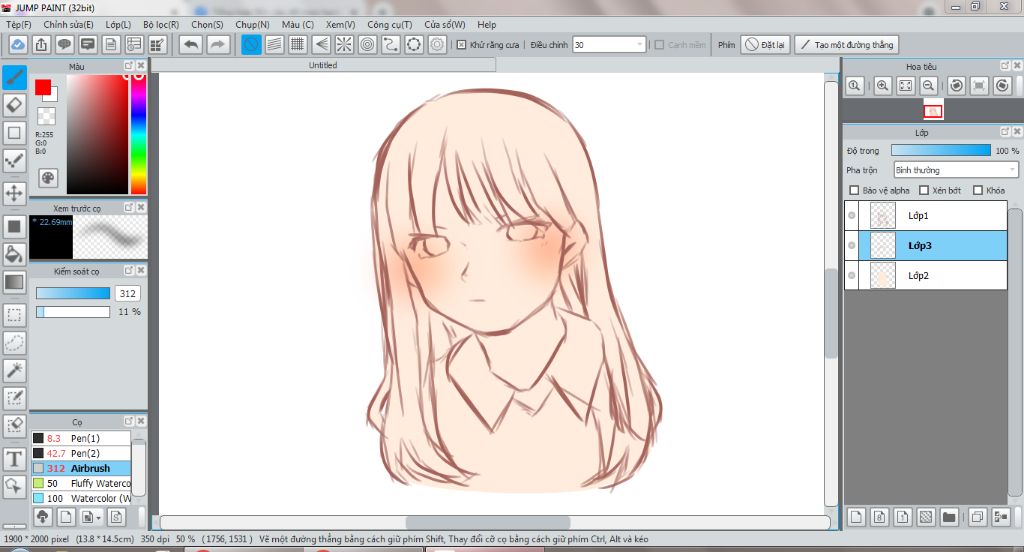Select the Brush tool in left toolbar
The width and height of the screenshot is (1024, 552).
click(x=14, y=77)
